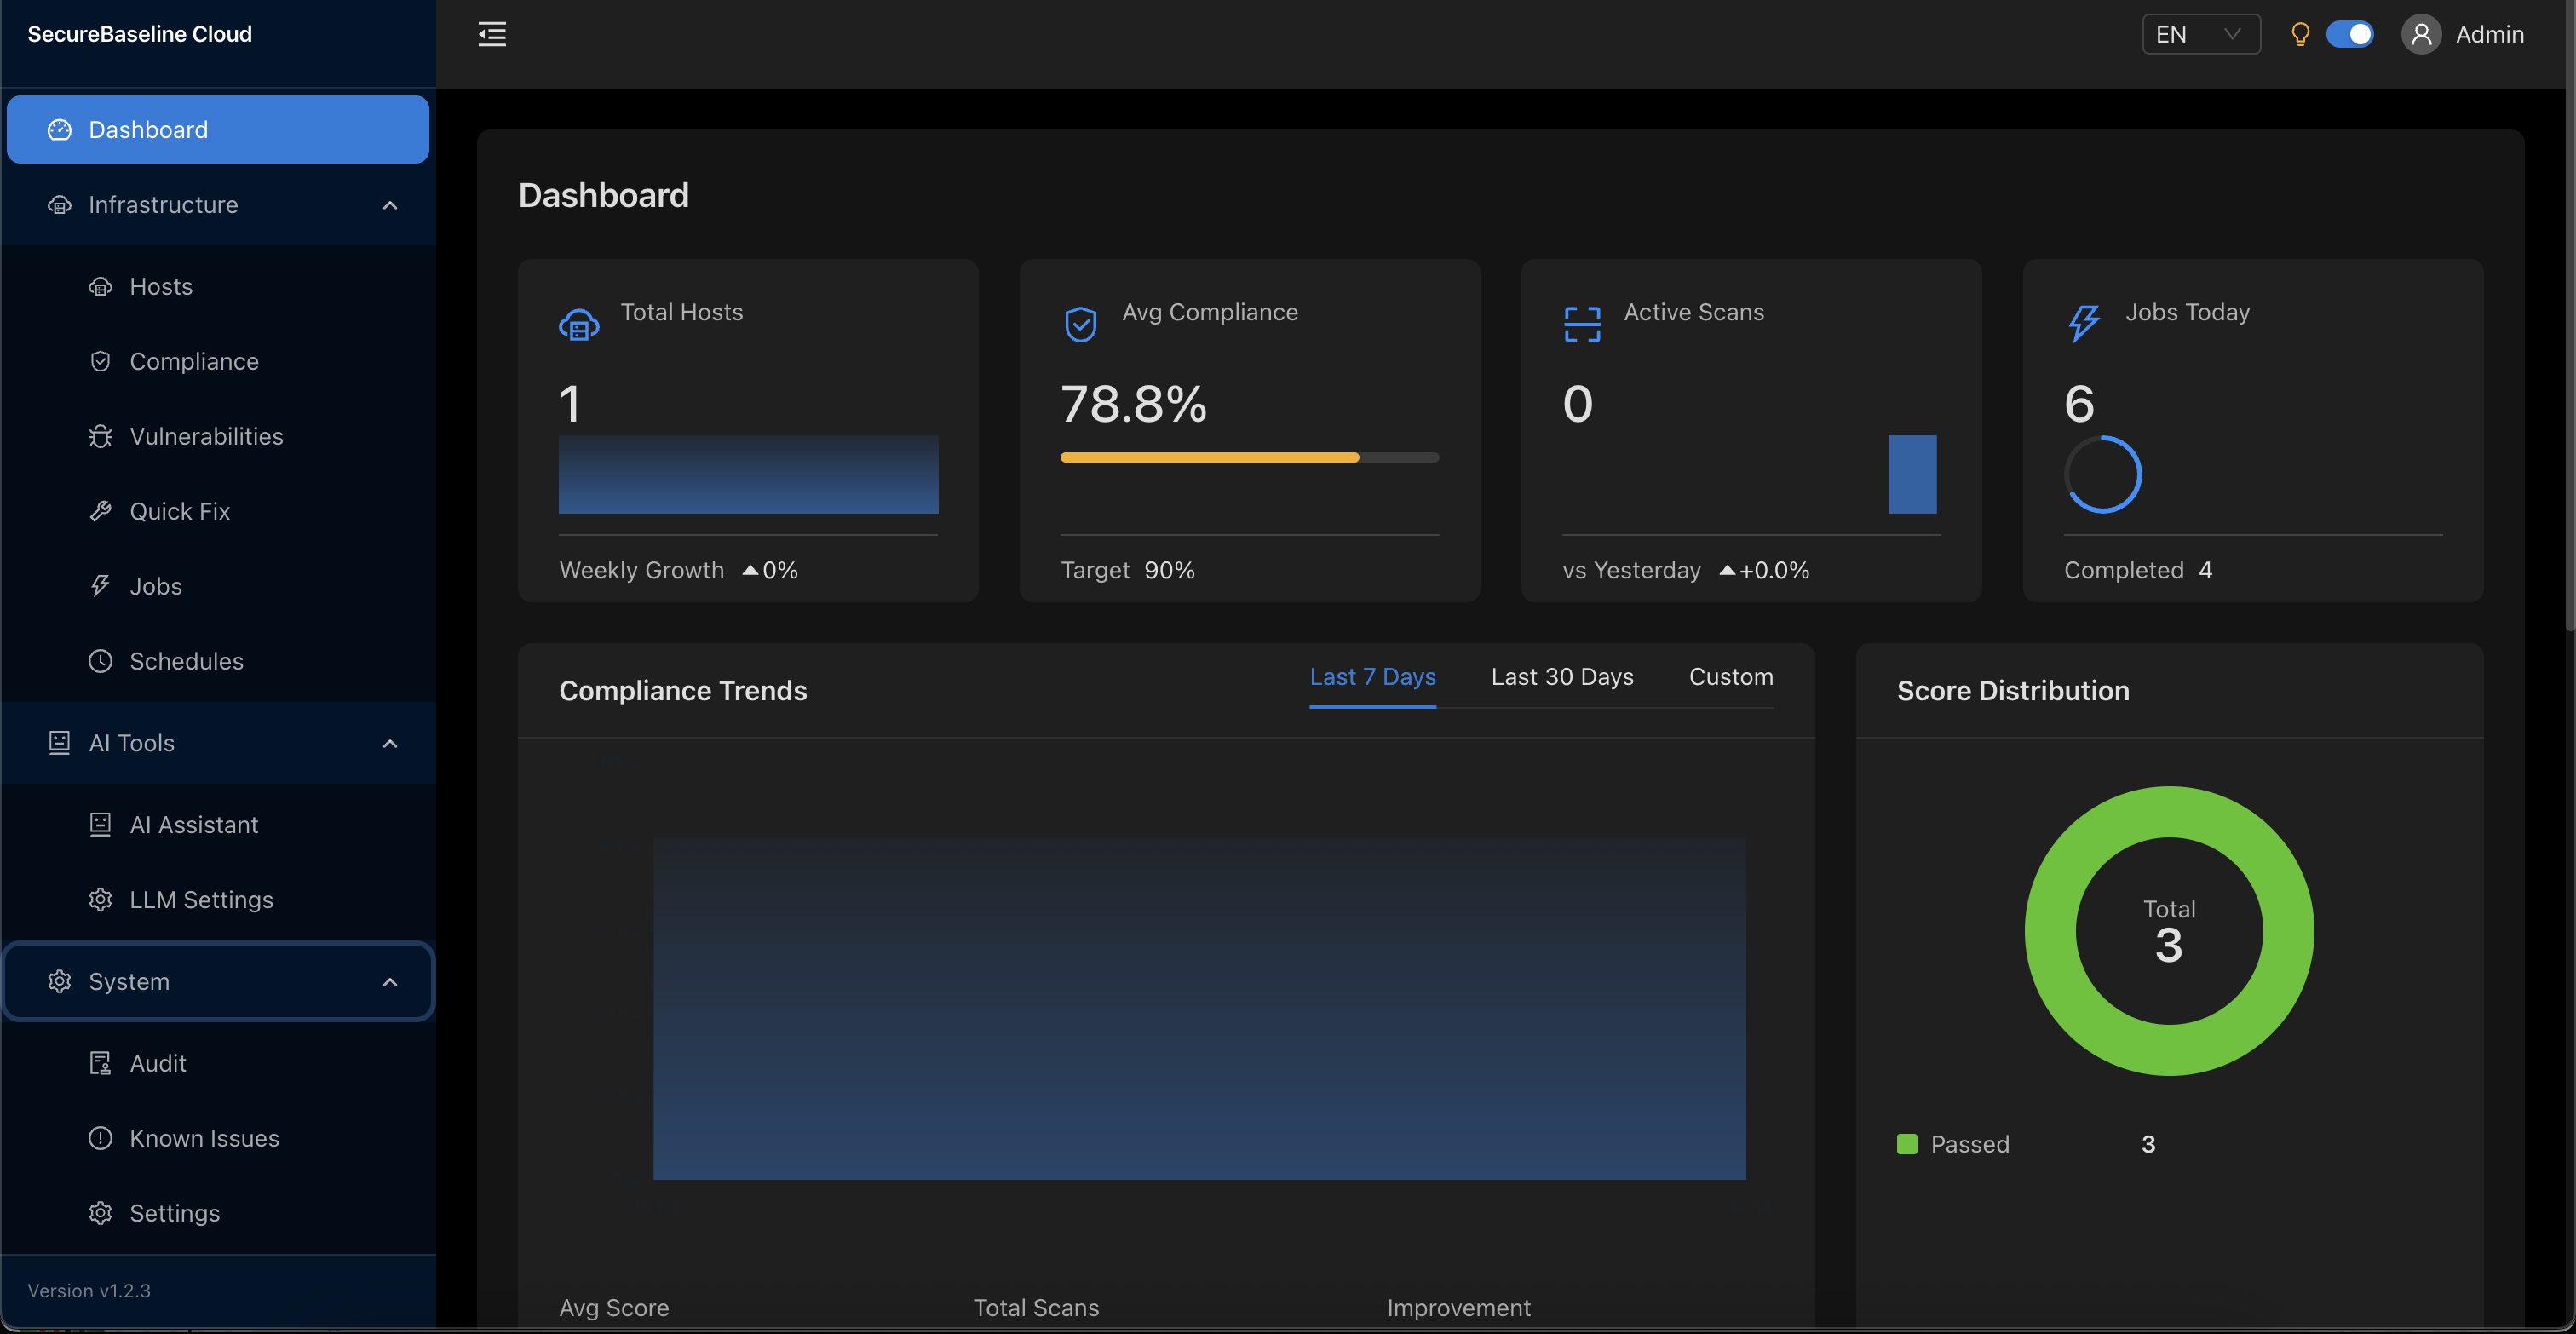Image resolution: width=2576 pixels, height=1334 pixels.
Task: Open the Vulnerabilities page
Action: tap(218, 437)
